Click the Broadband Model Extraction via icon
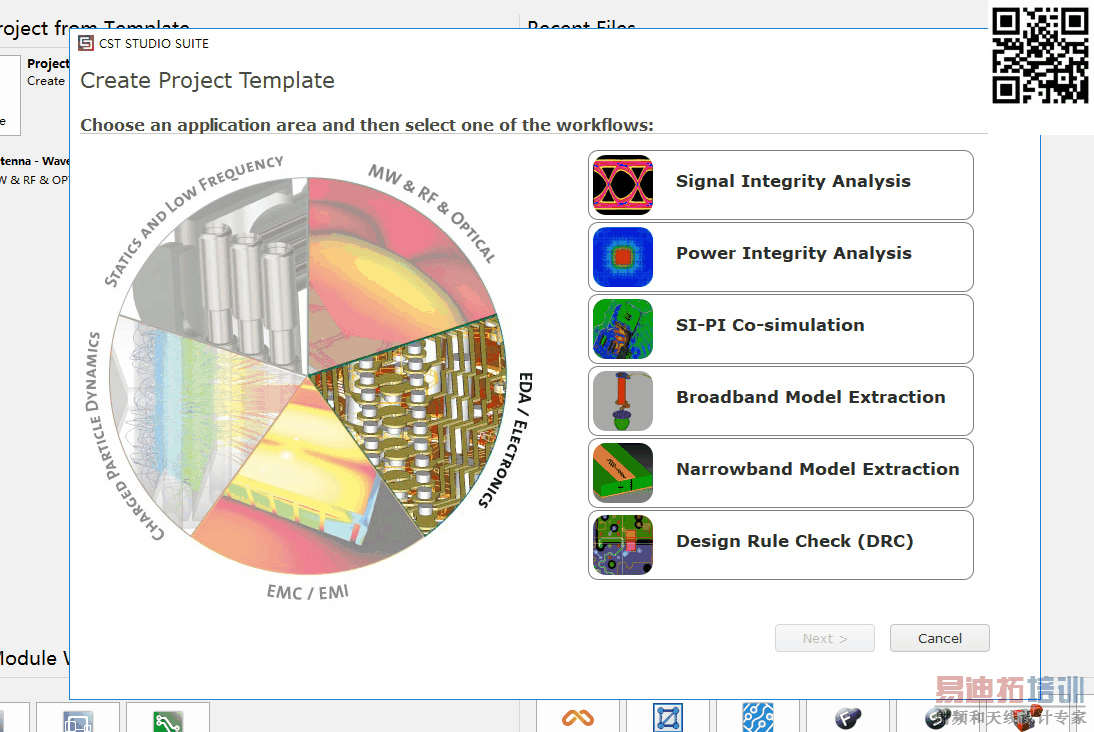1094x732 pixels. [622, 401]
